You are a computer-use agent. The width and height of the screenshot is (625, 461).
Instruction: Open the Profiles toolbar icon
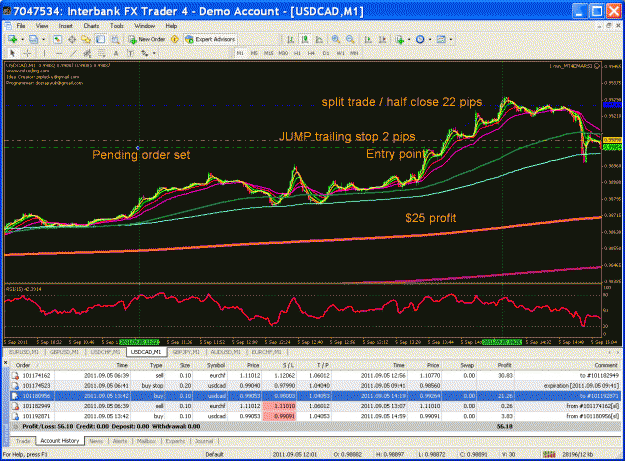pyautogui.click(x=33, y=39)
